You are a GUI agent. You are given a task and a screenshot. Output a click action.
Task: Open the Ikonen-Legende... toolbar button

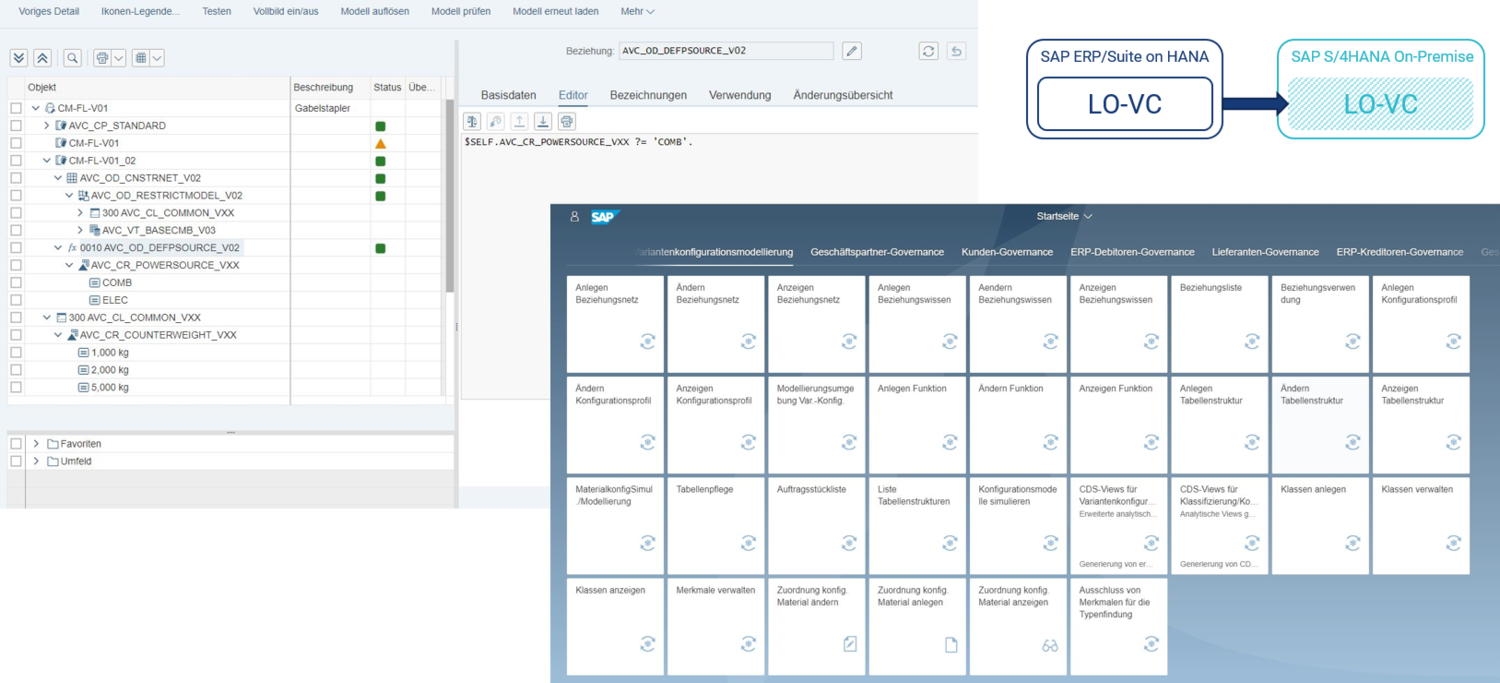(x=141, y=12)
